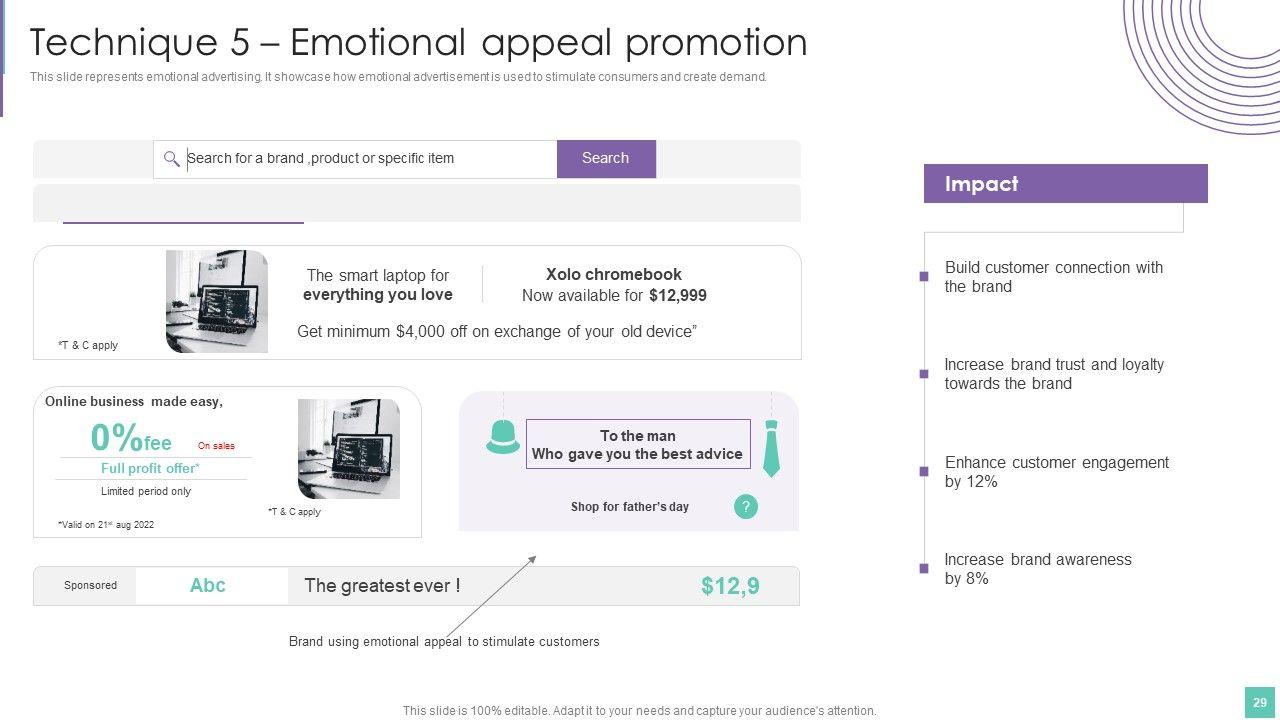Open the chromebook ad laptop thumbnail

pos(217,301)
